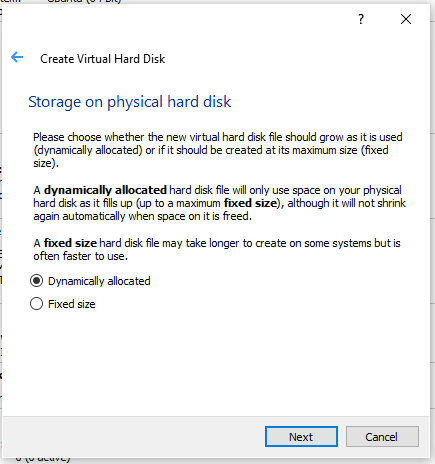
Task: Click bold "fixed size" in the maximum size sentence
Action: 250,203
